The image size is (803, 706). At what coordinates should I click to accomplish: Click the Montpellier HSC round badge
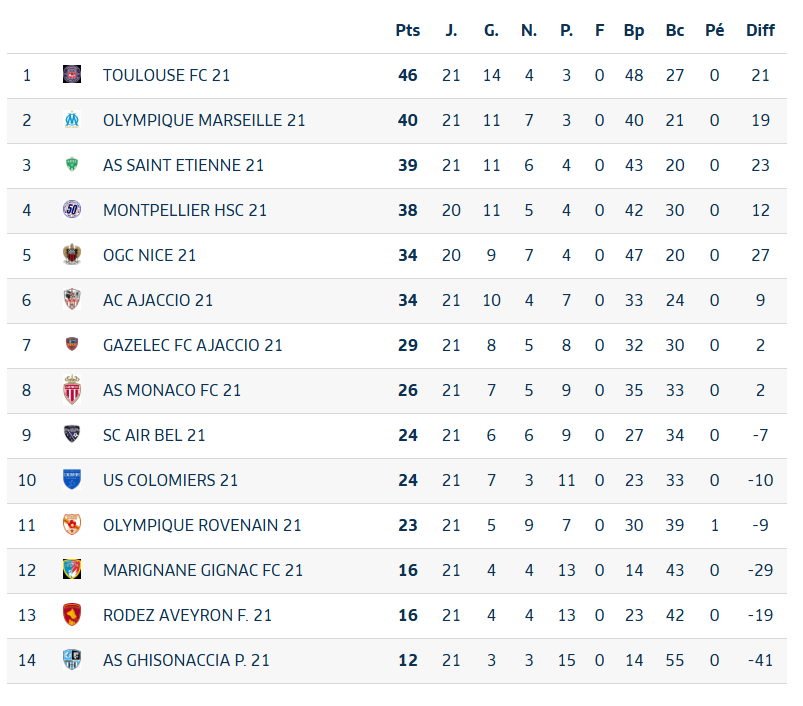click(x=72, y=209)
